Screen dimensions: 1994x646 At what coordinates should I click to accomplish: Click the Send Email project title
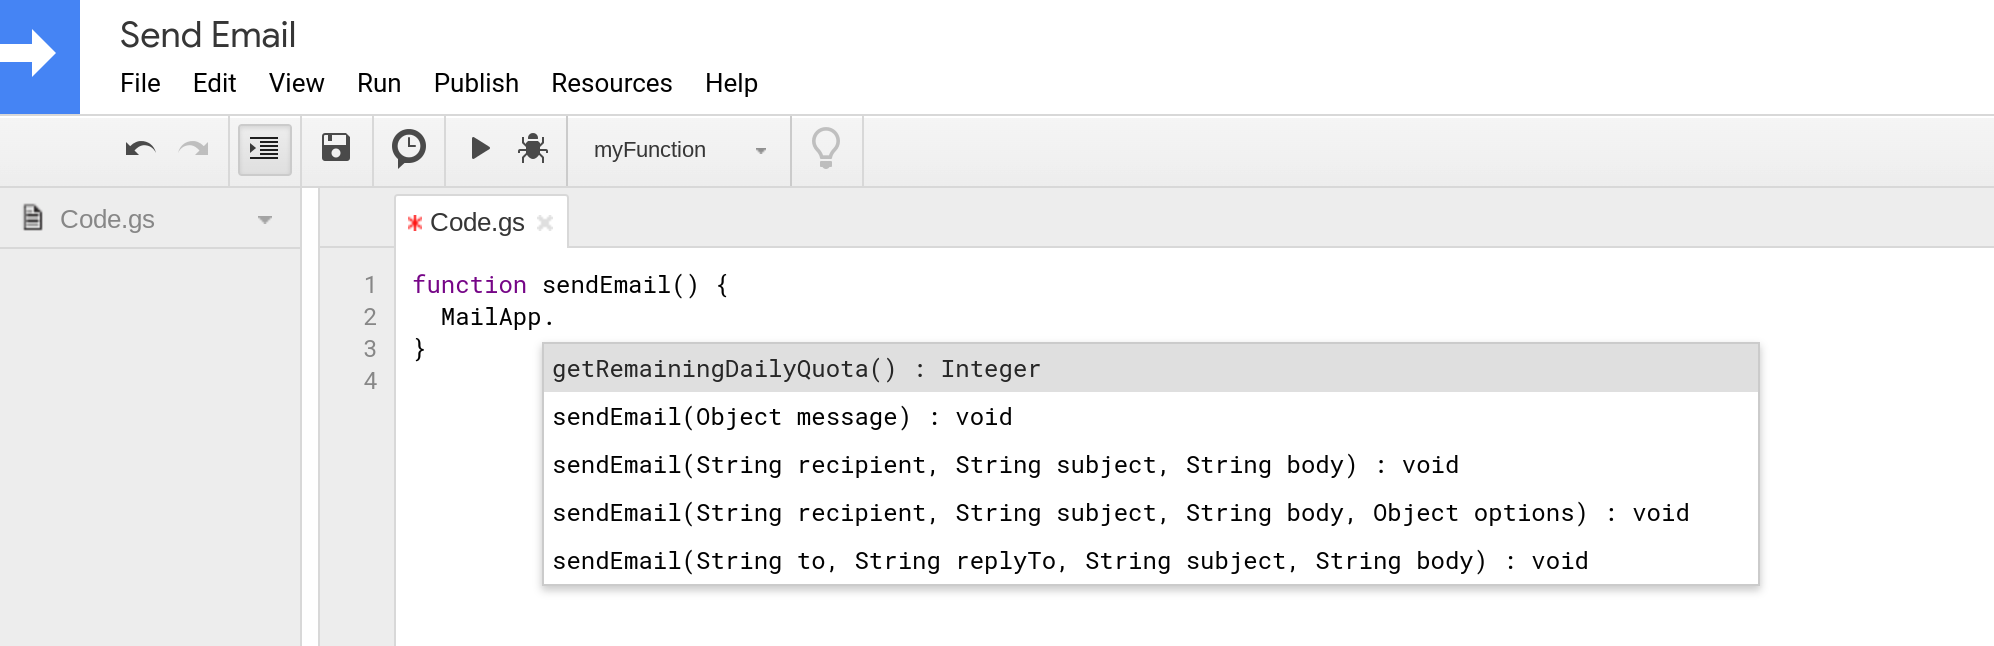(x=208, y=35)
